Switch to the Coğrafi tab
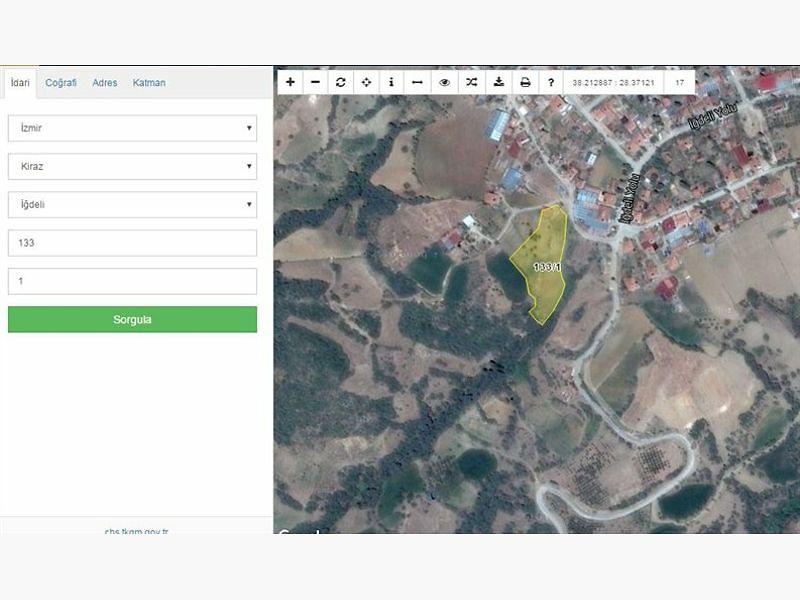Viewport: 800px width, 600px height. point(61,83)
